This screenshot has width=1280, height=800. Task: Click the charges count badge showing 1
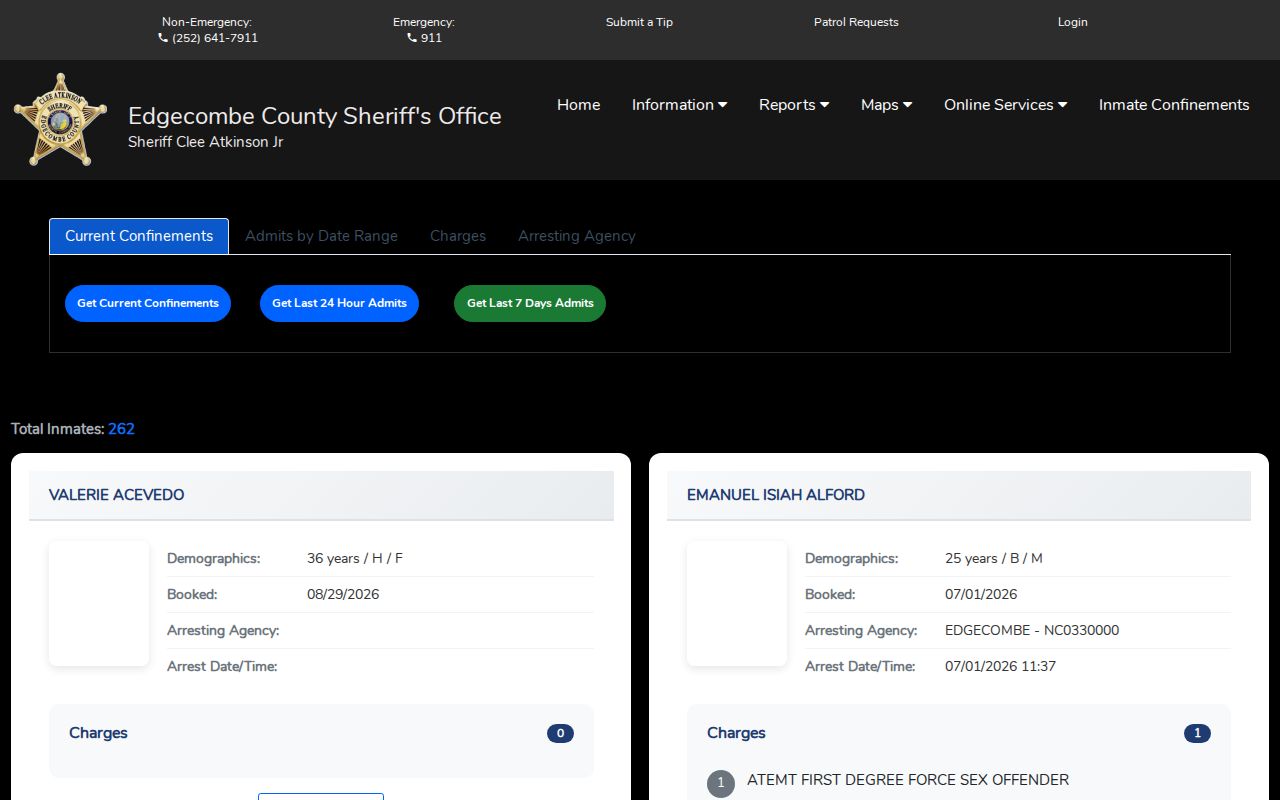click(x=1197, y=733)
